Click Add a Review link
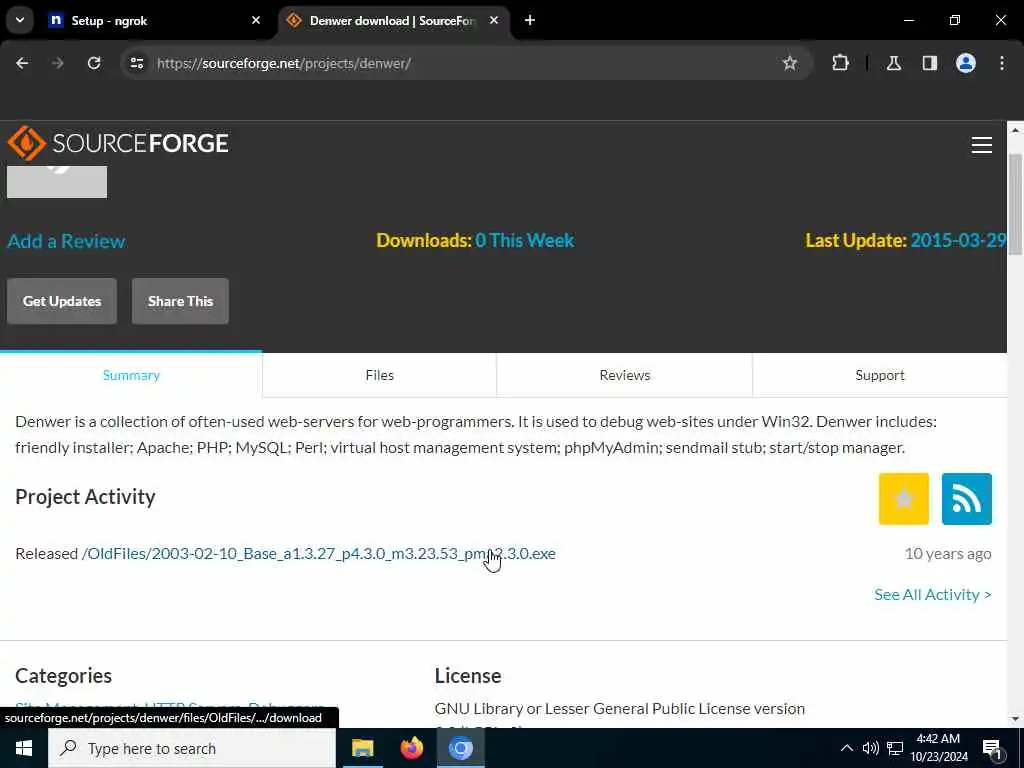Viewport: 1024px width, 768px height. [x=66, y=241]
